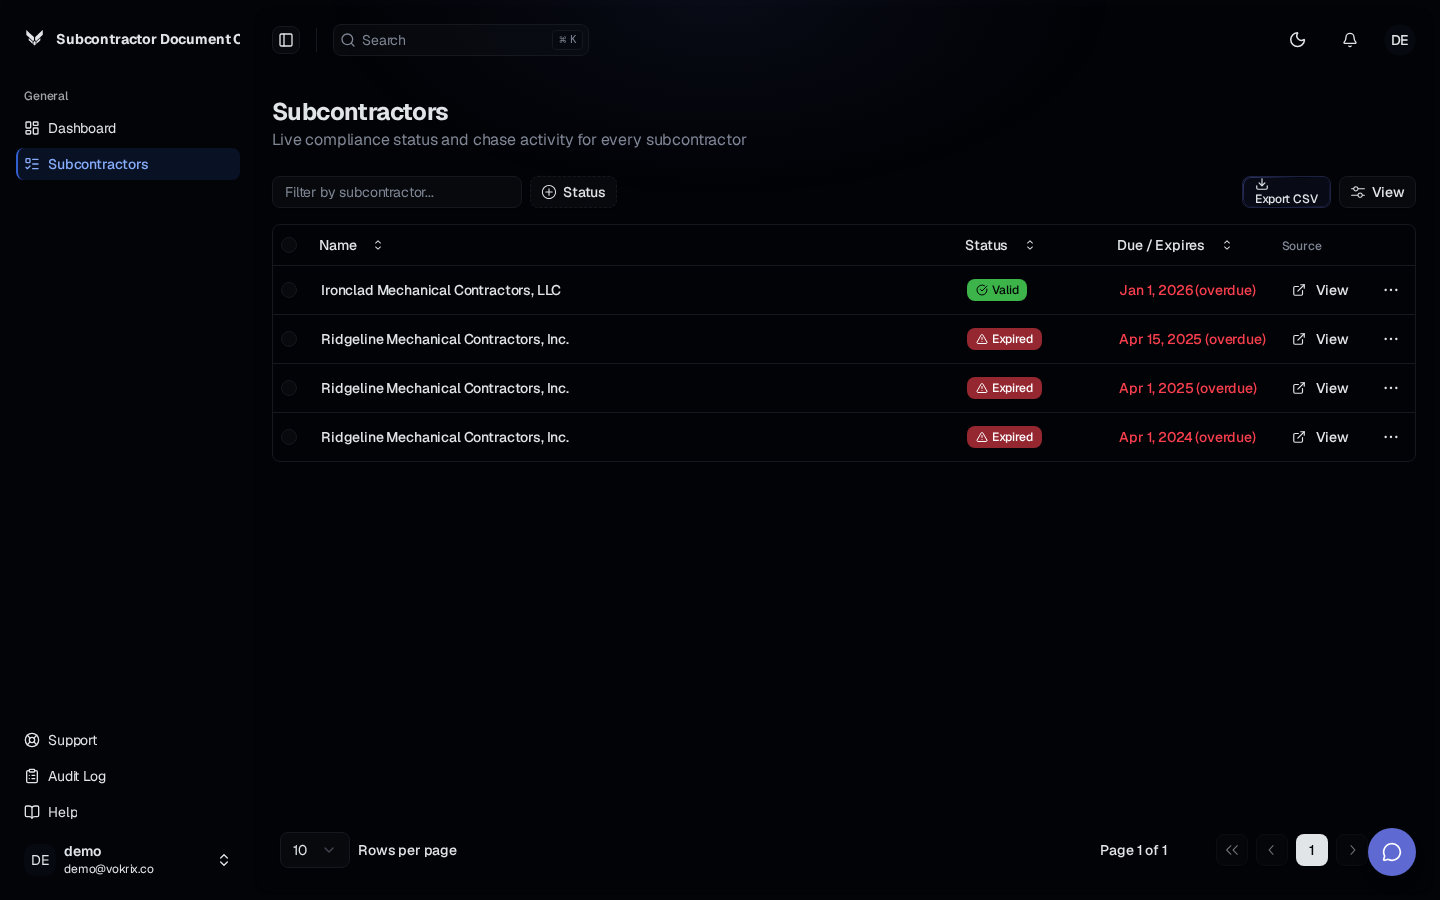Click the Search box in the header

click(x=461, y=40)
